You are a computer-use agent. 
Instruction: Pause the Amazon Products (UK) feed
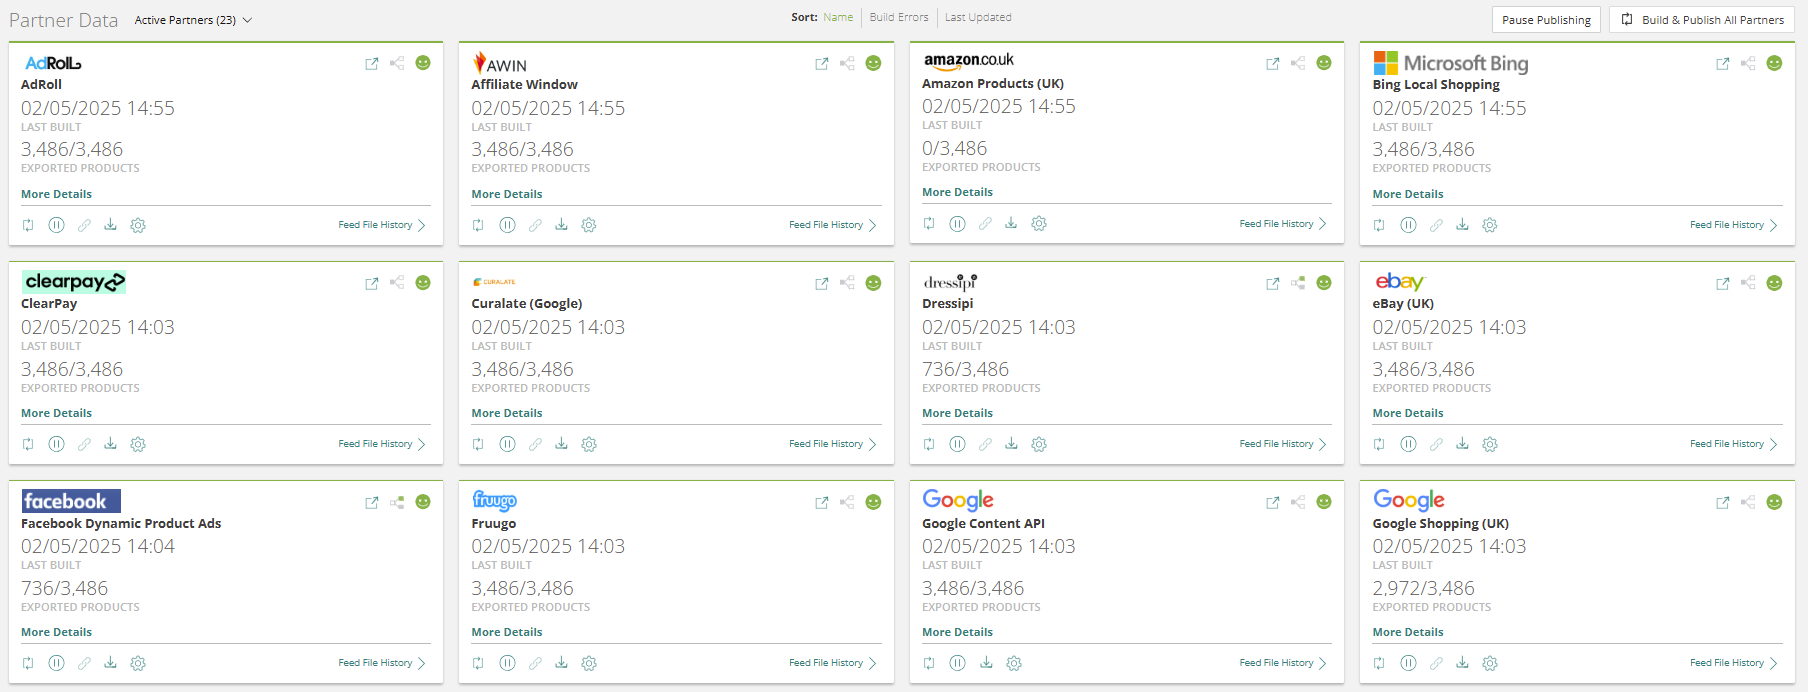[x=958, y=223]
